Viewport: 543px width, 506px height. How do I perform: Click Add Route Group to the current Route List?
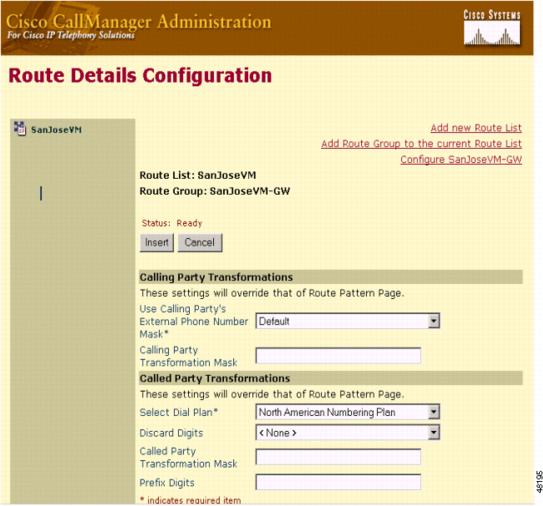[421, 144]
